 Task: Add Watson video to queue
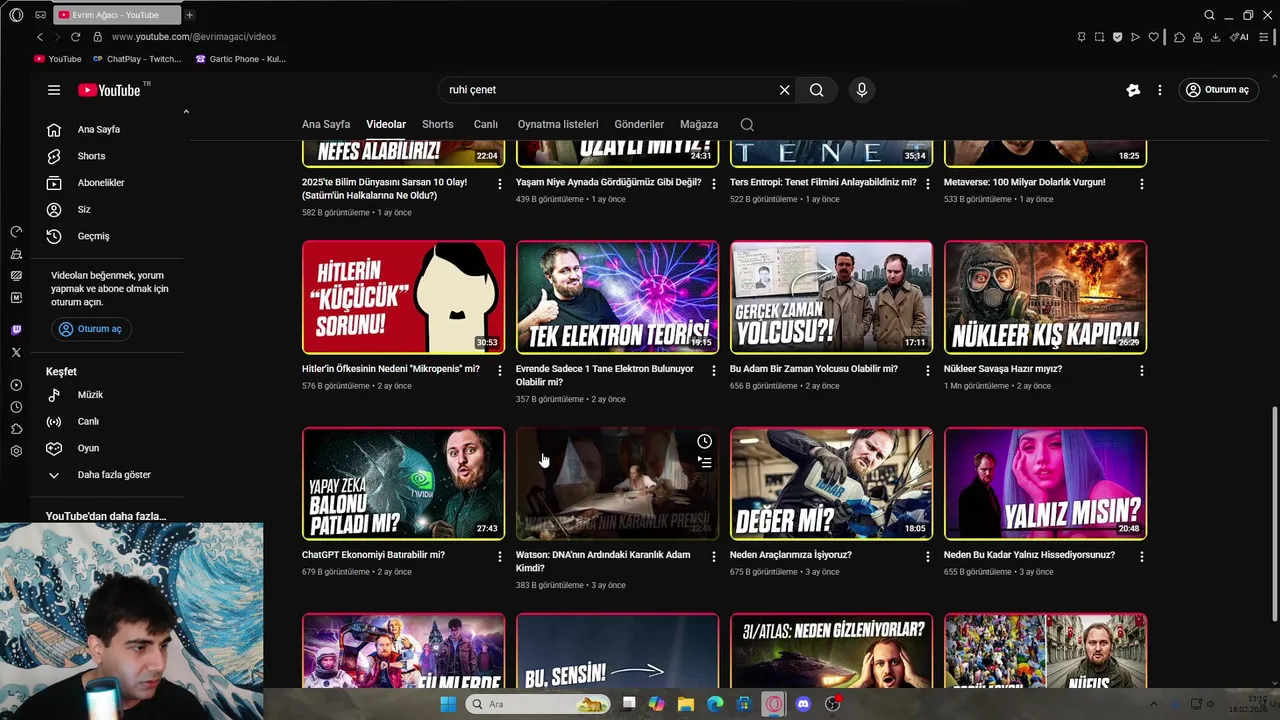[705, 462]
